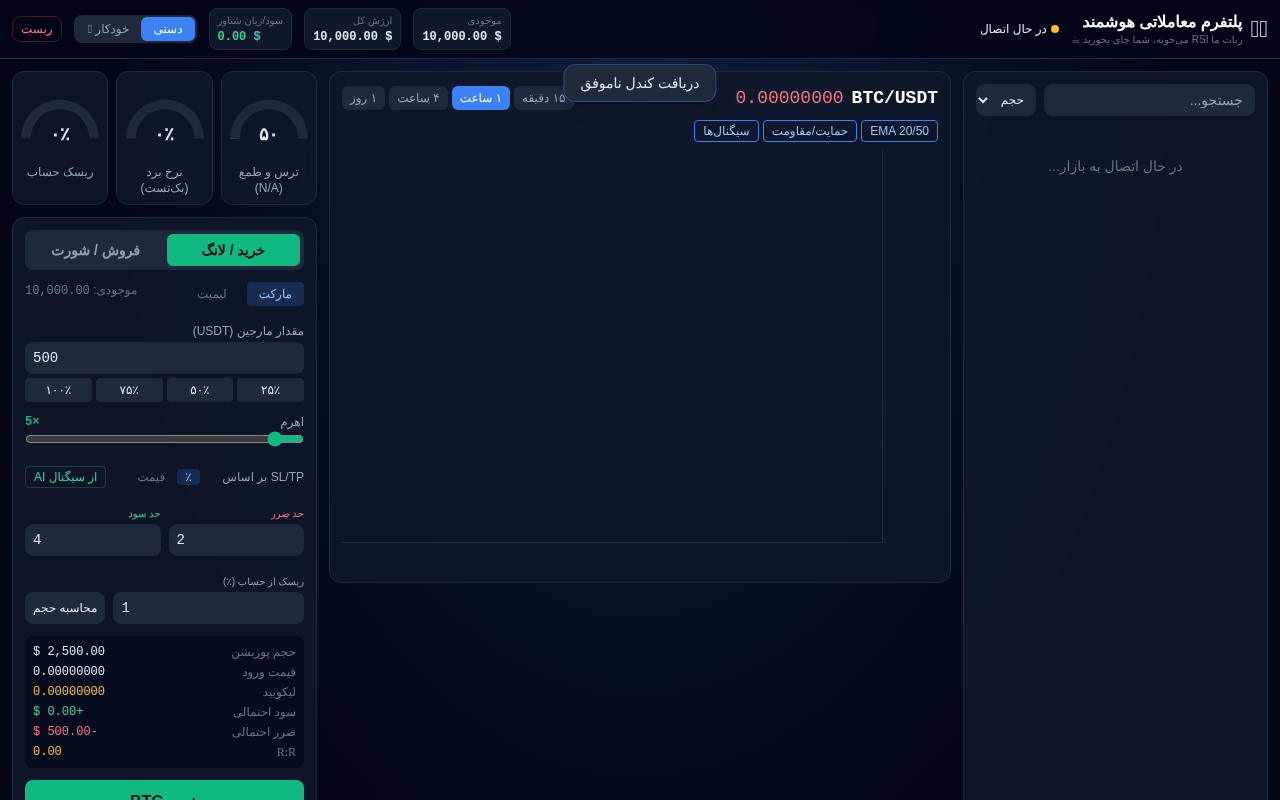Click the BTC/USDT pair title

point(895,98)
